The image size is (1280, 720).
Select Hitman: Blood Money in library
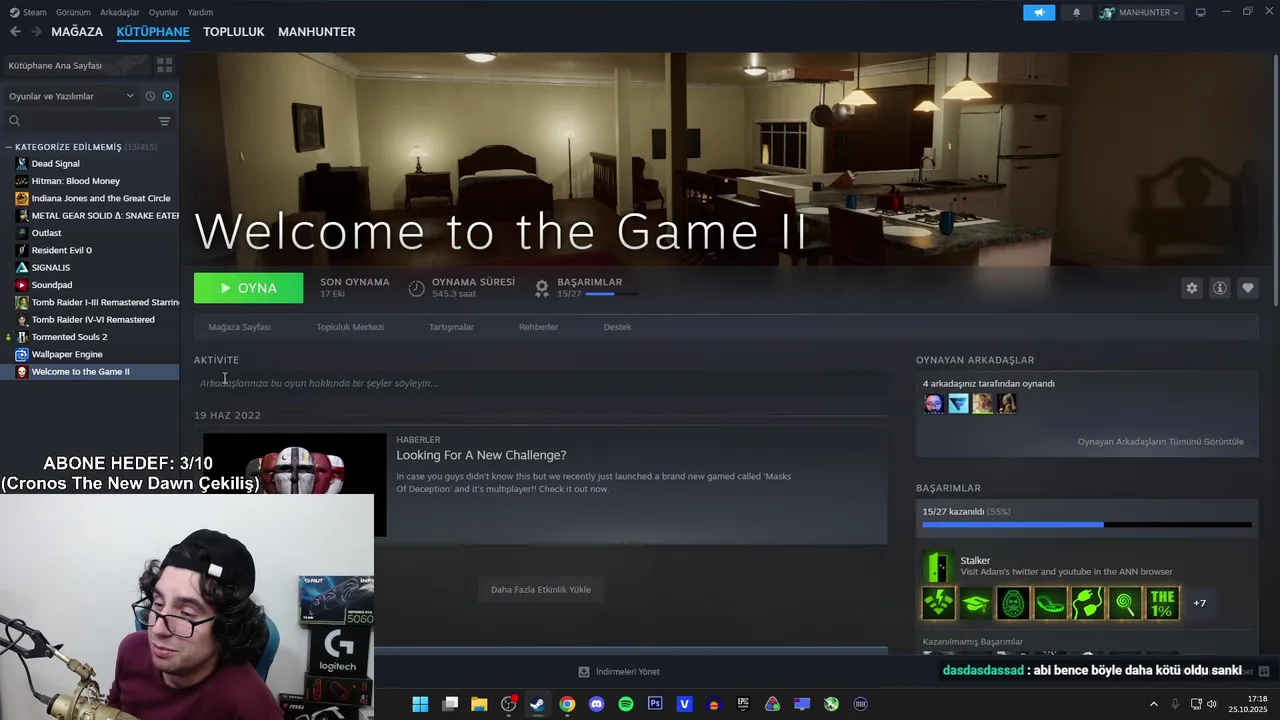click(x=75, y=181)
